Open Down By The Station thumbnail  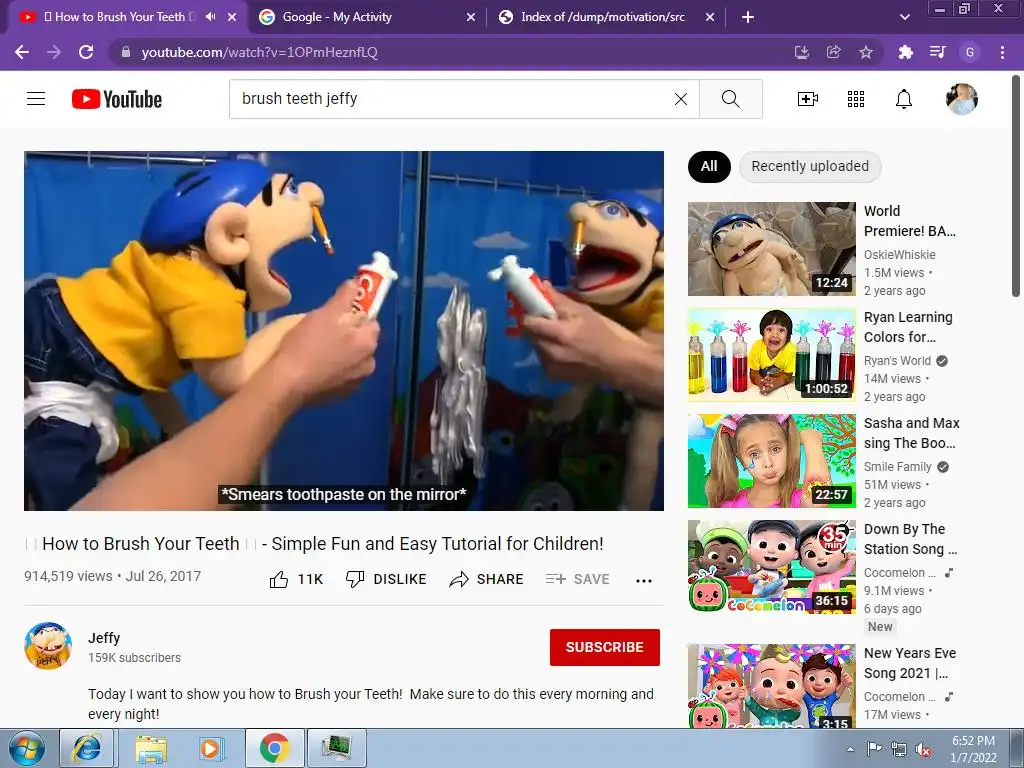coord(771,567)
